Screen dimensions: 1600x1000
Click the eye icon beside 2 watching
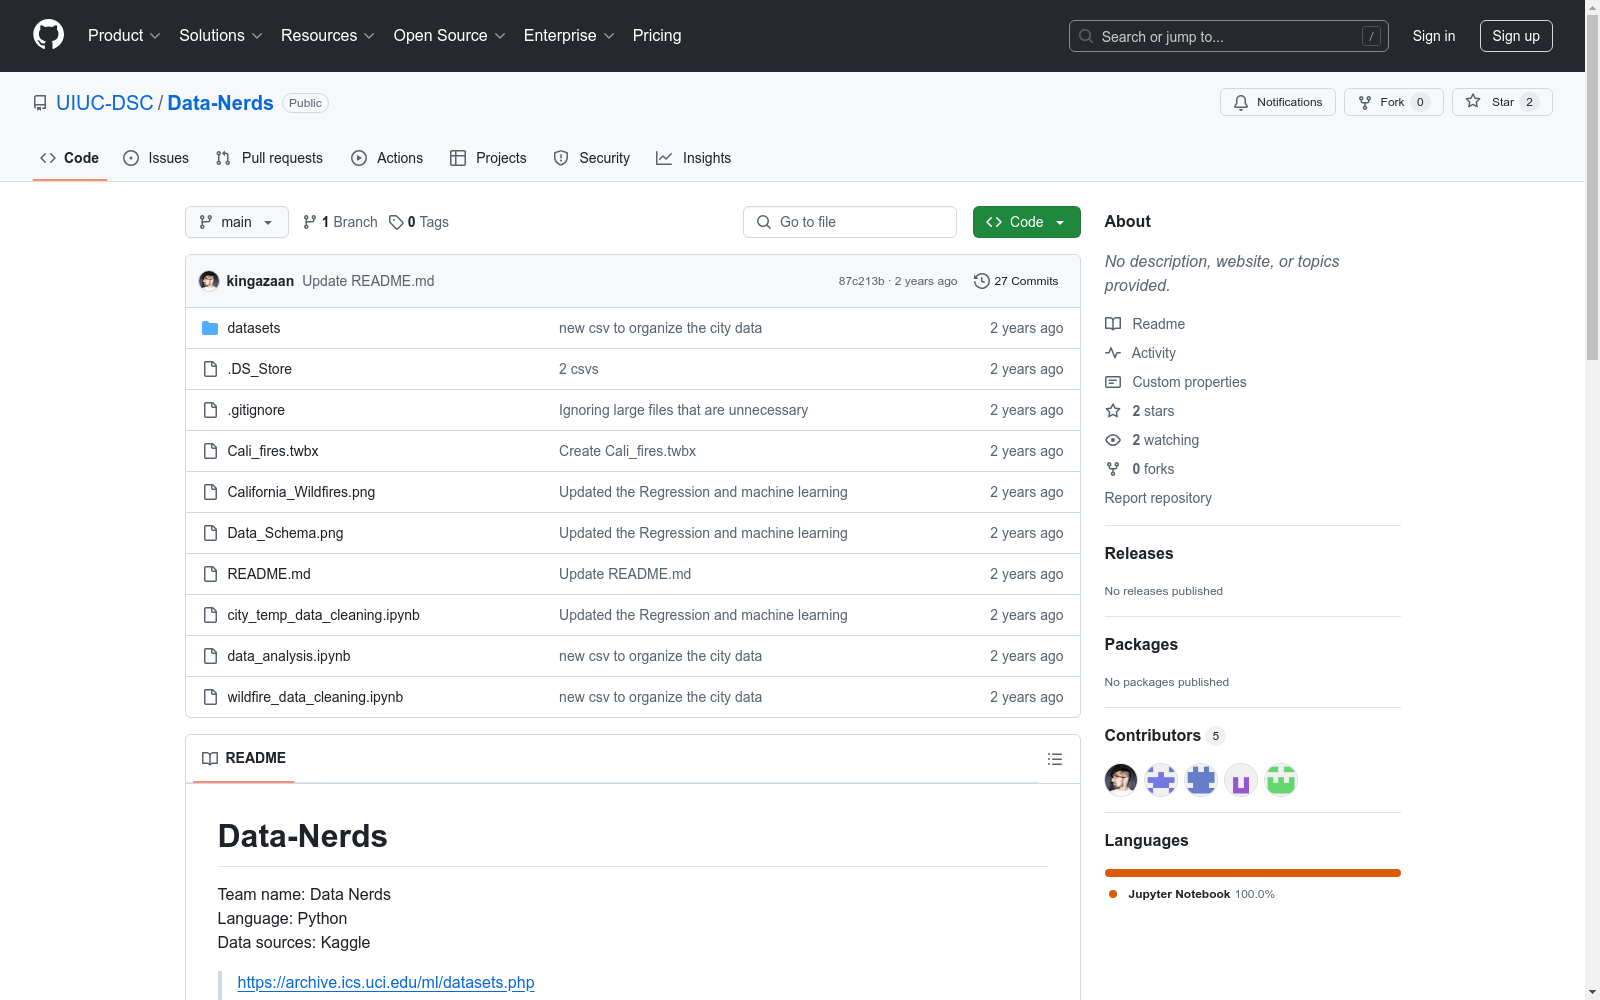coord(1113,440)
